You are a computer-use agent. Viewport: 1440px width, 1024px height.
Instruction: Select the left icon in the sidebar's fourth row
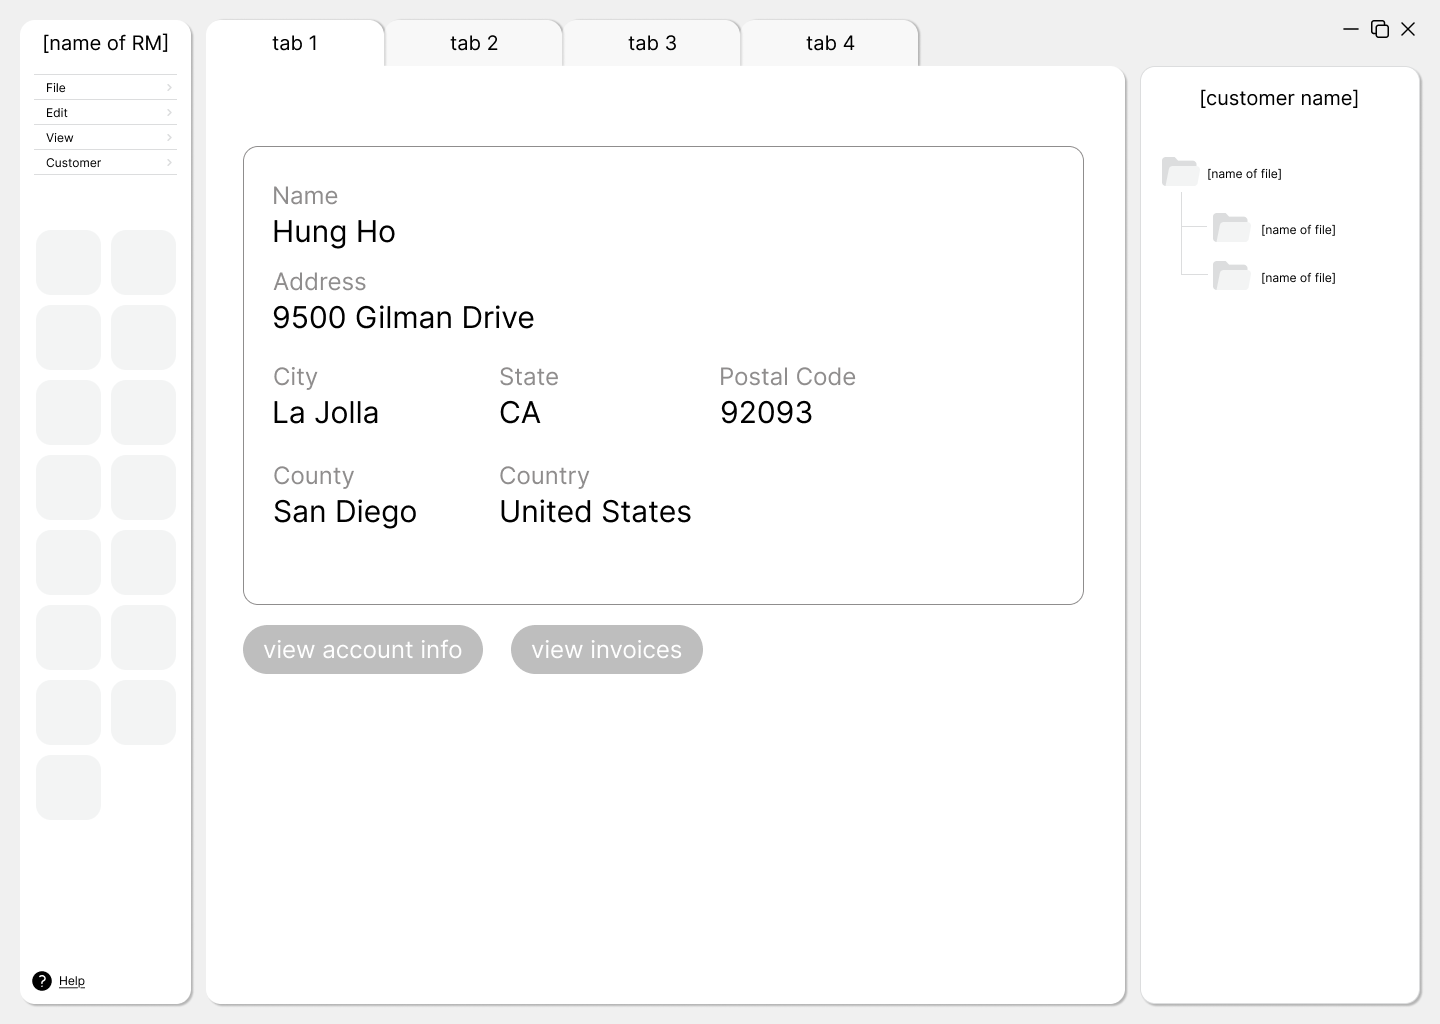68,487
